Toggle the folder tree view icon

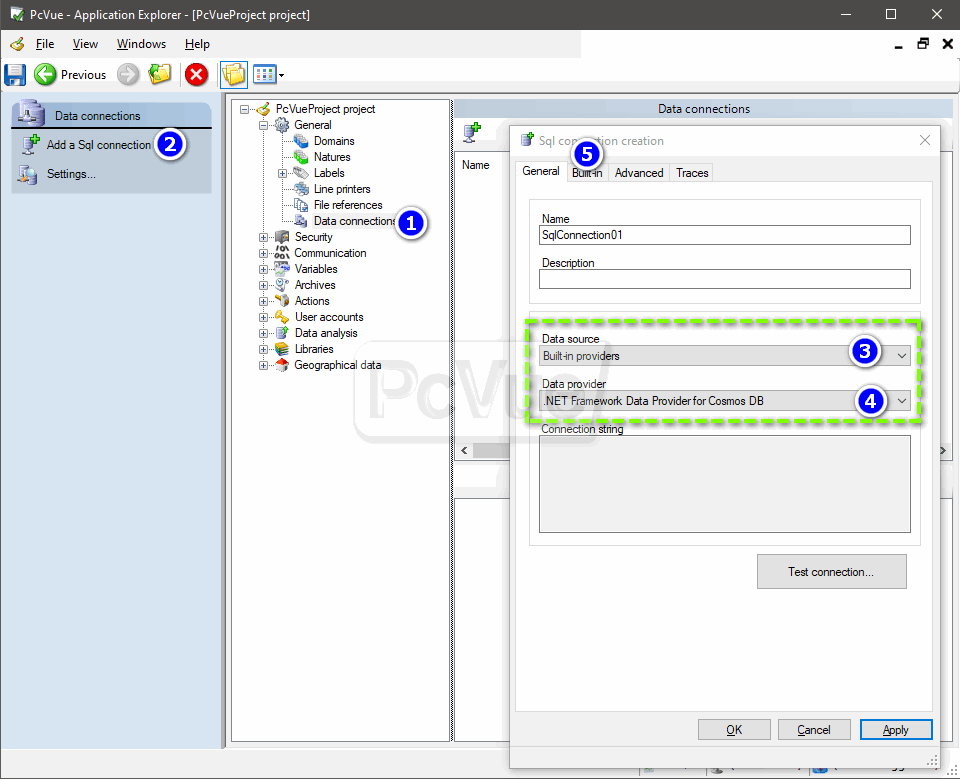(x=233, y=74)
